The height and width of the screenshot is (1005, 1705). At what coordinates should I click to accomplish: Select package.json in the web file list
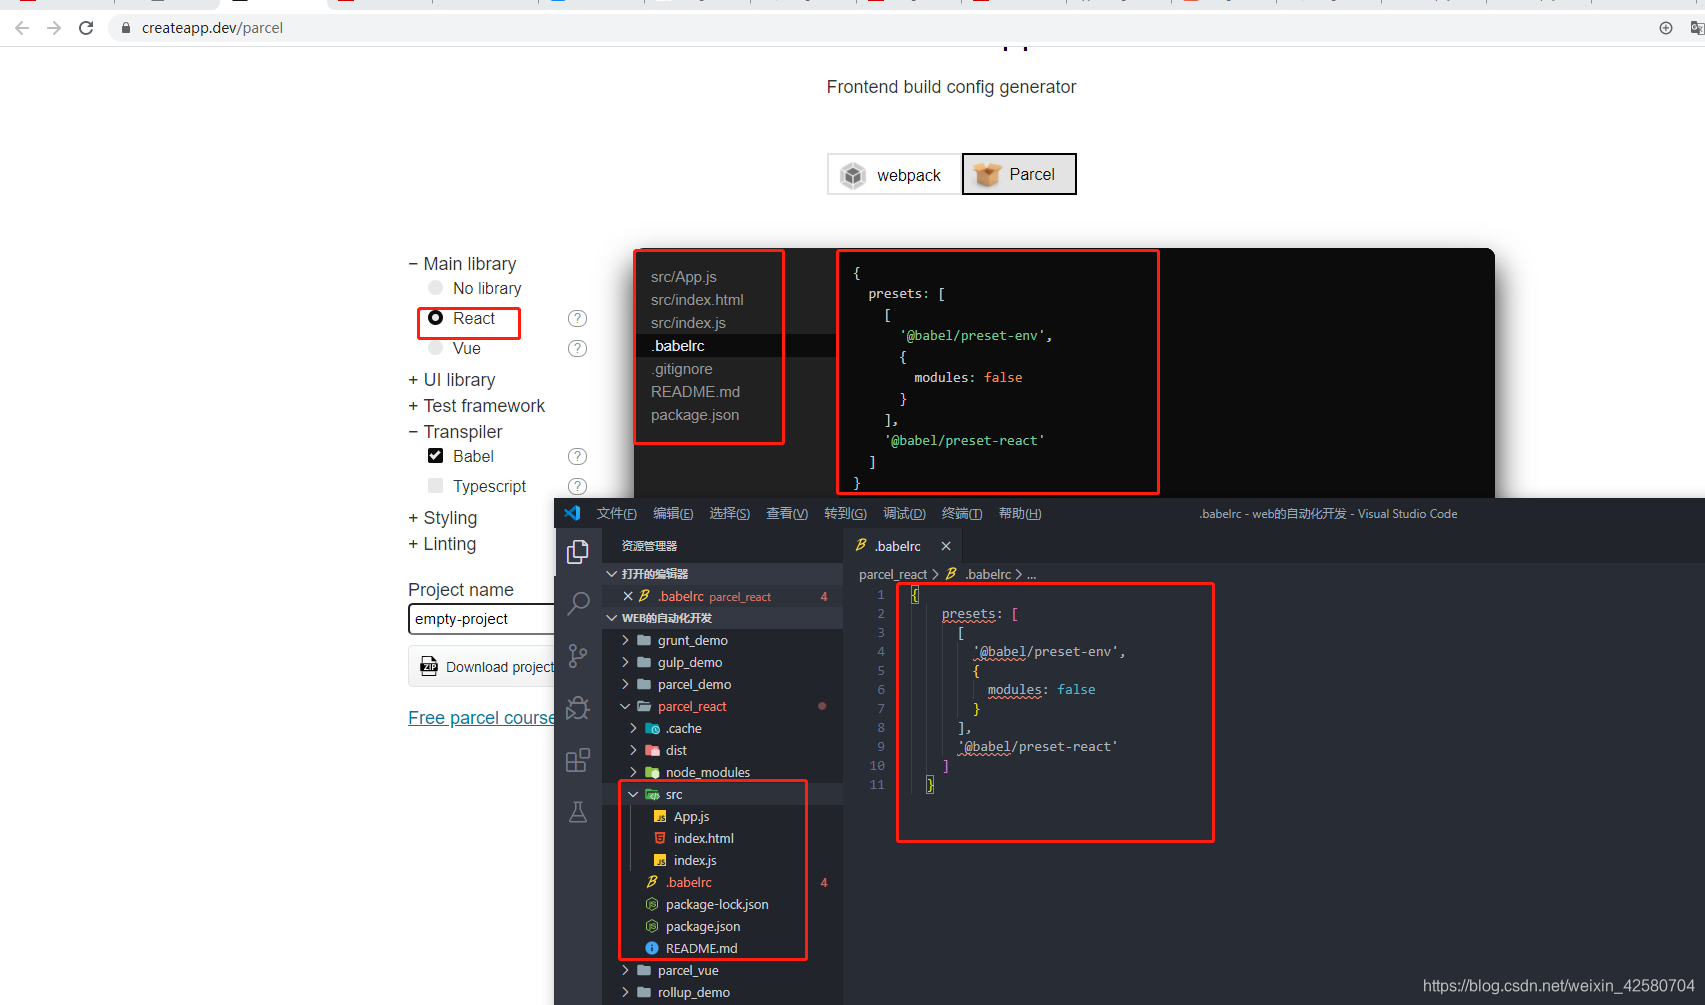[695, 415]
